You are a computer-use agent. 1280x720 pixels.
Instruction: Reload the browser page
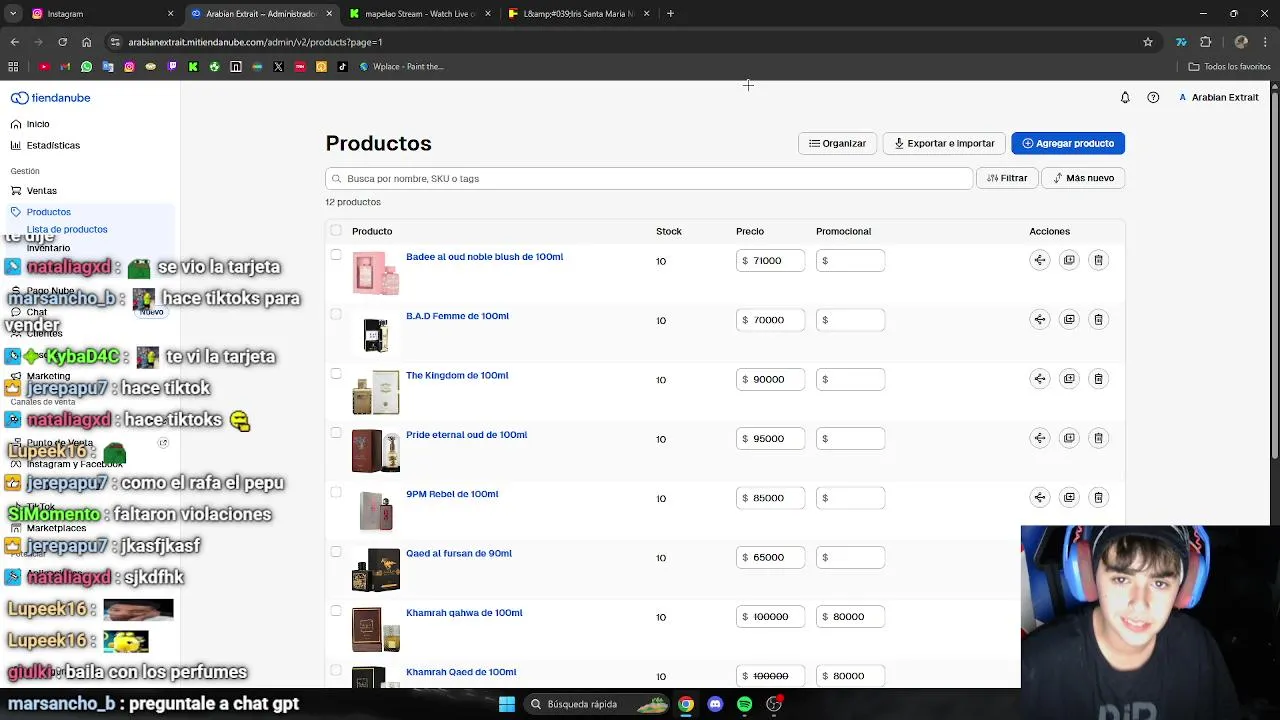point(62,42)
